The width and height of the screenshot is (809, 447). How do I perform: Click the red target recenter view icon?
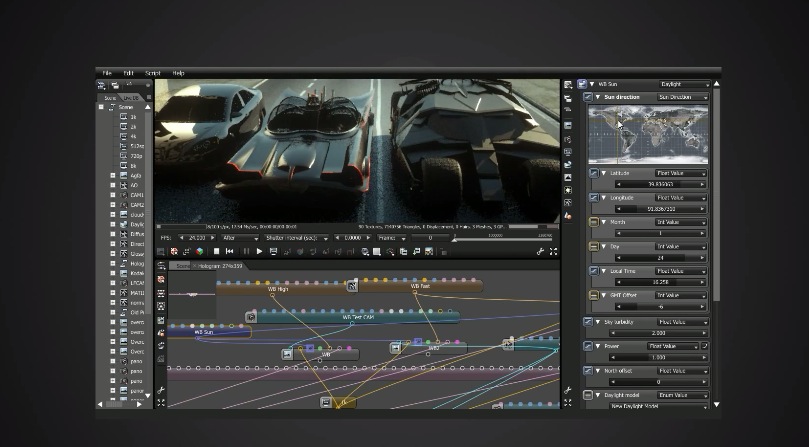point(174,251)
